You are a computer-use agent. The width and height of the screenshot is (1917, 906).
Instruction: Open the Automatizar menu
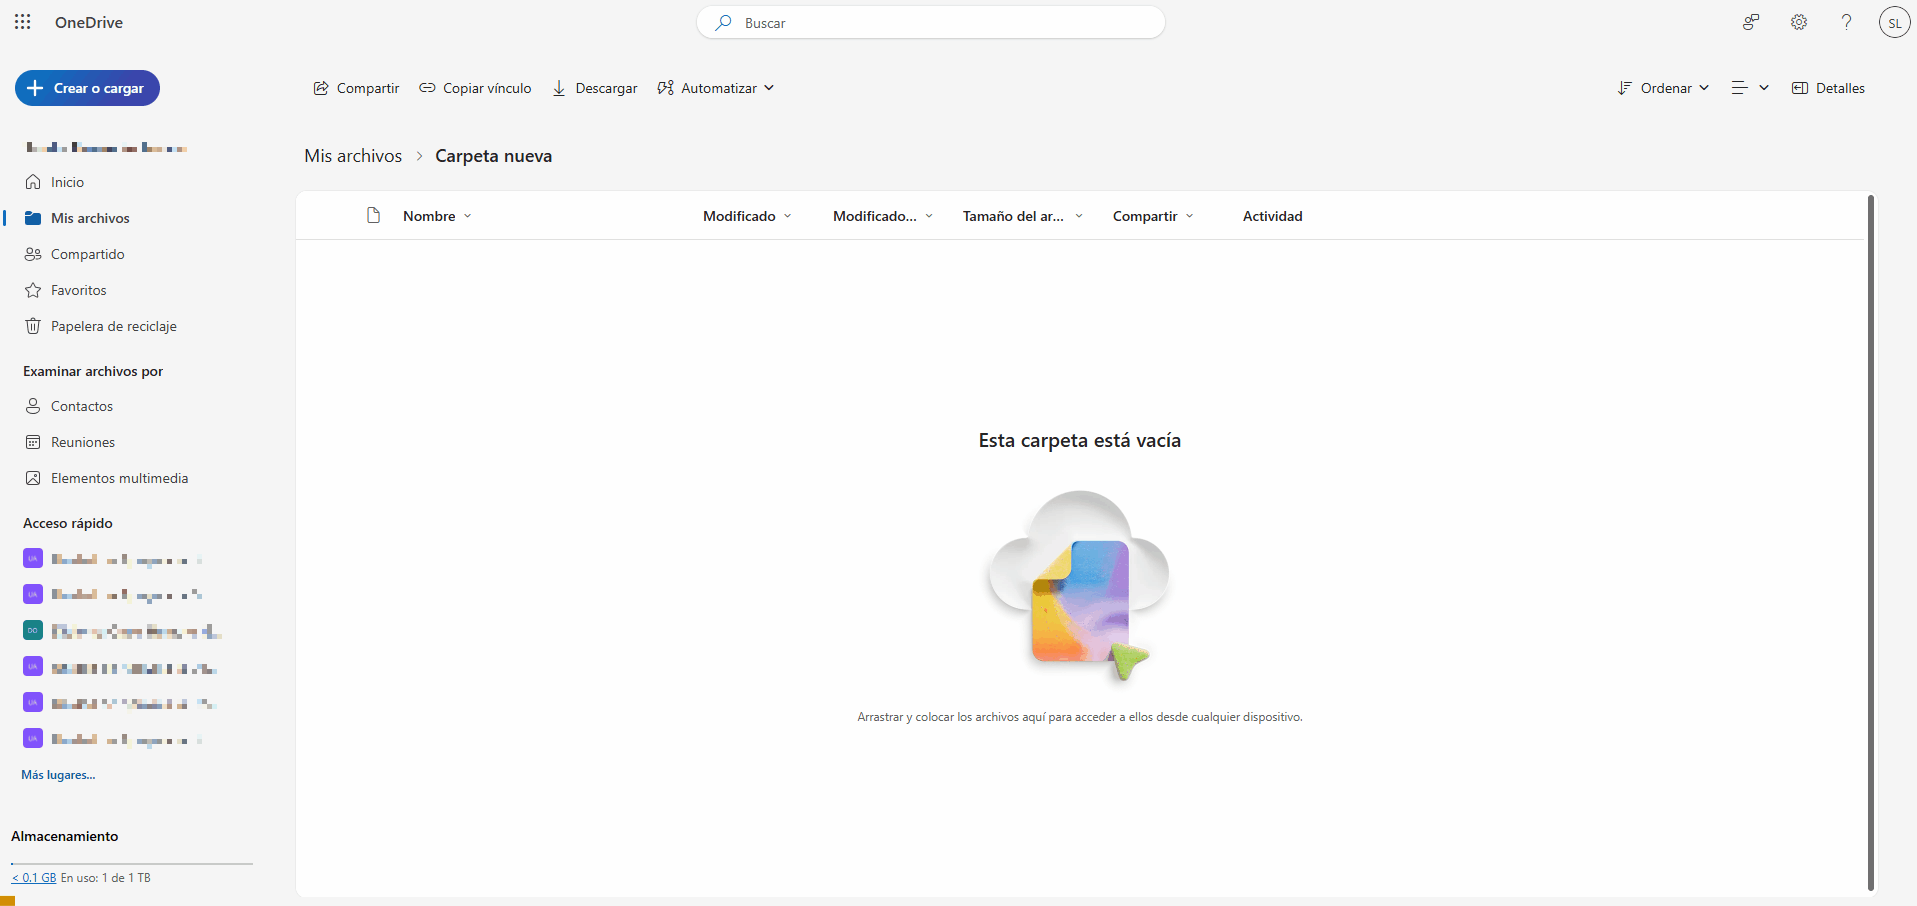click(x=715, y=88)
